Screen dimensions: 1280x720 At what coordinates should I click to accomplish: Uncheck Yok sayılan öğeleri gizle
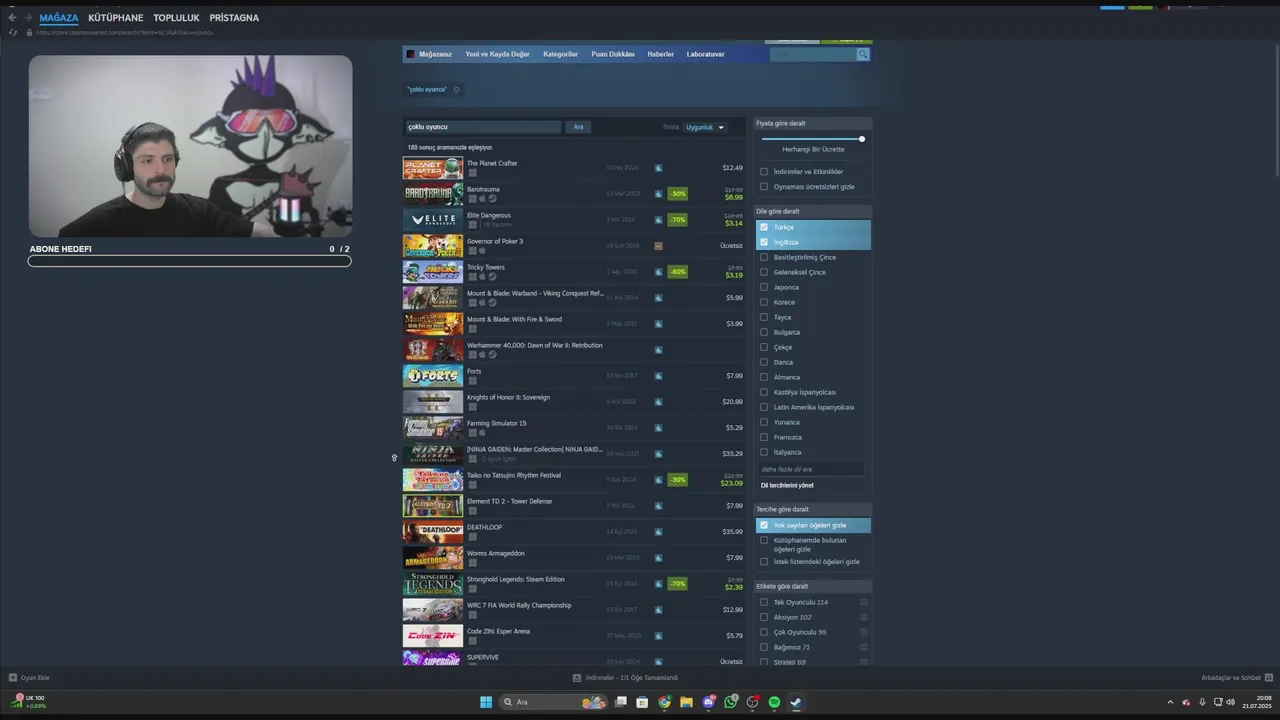(764, 525)
